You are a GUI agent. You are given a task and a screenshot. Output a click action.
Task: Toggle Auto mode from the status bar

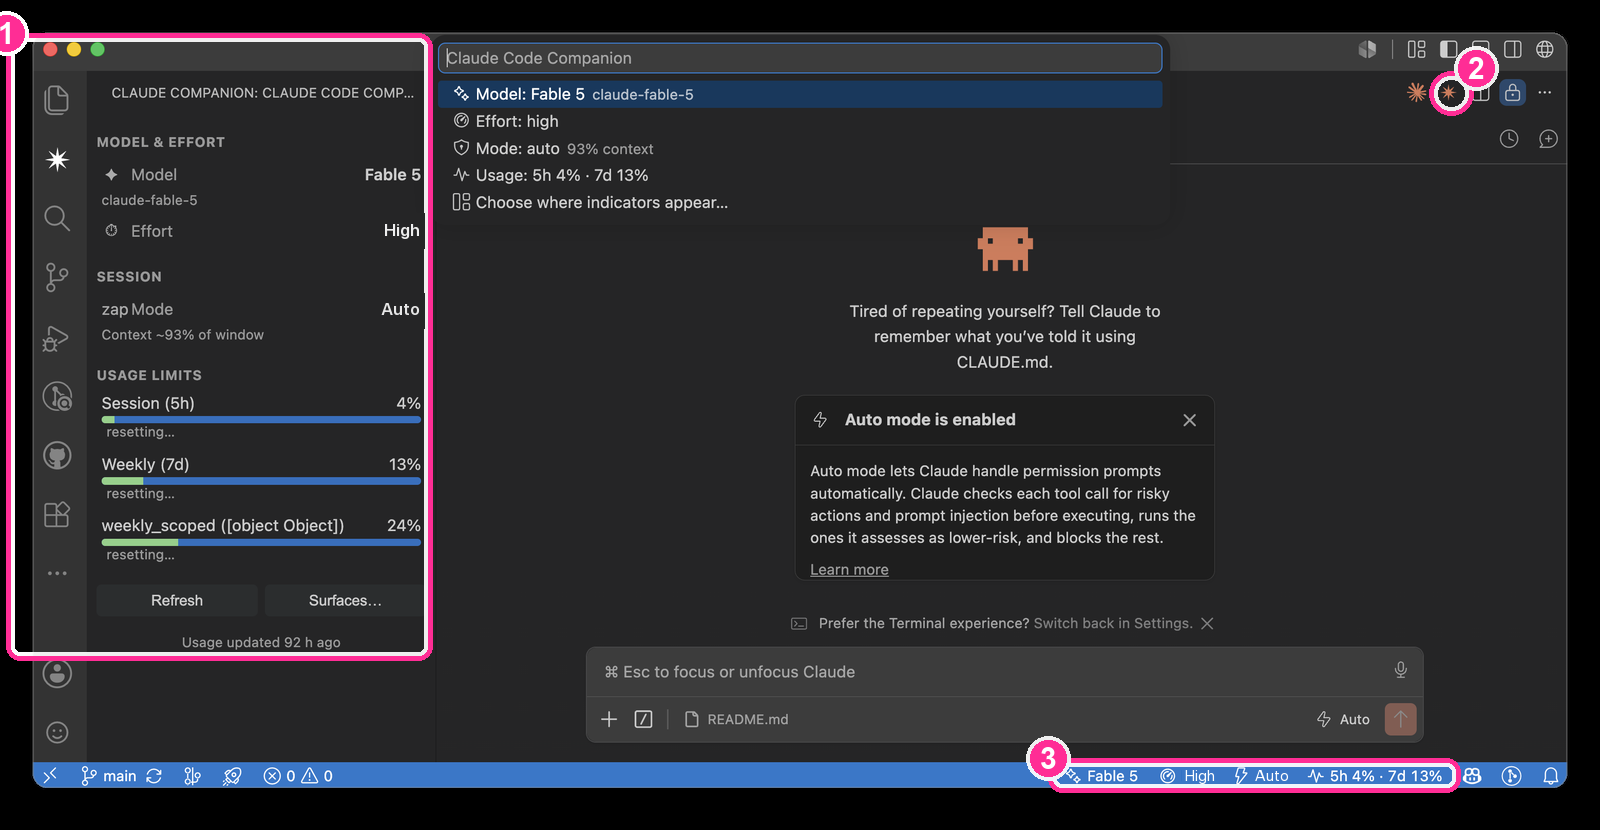pyautogui.click(x=1261, y=775)
